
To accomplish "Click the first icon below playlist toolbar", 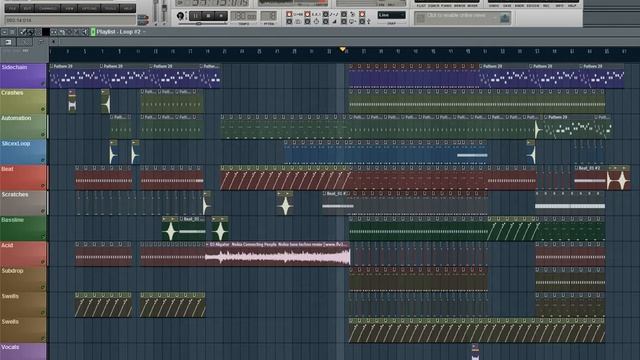I will [x=8, y=42].
